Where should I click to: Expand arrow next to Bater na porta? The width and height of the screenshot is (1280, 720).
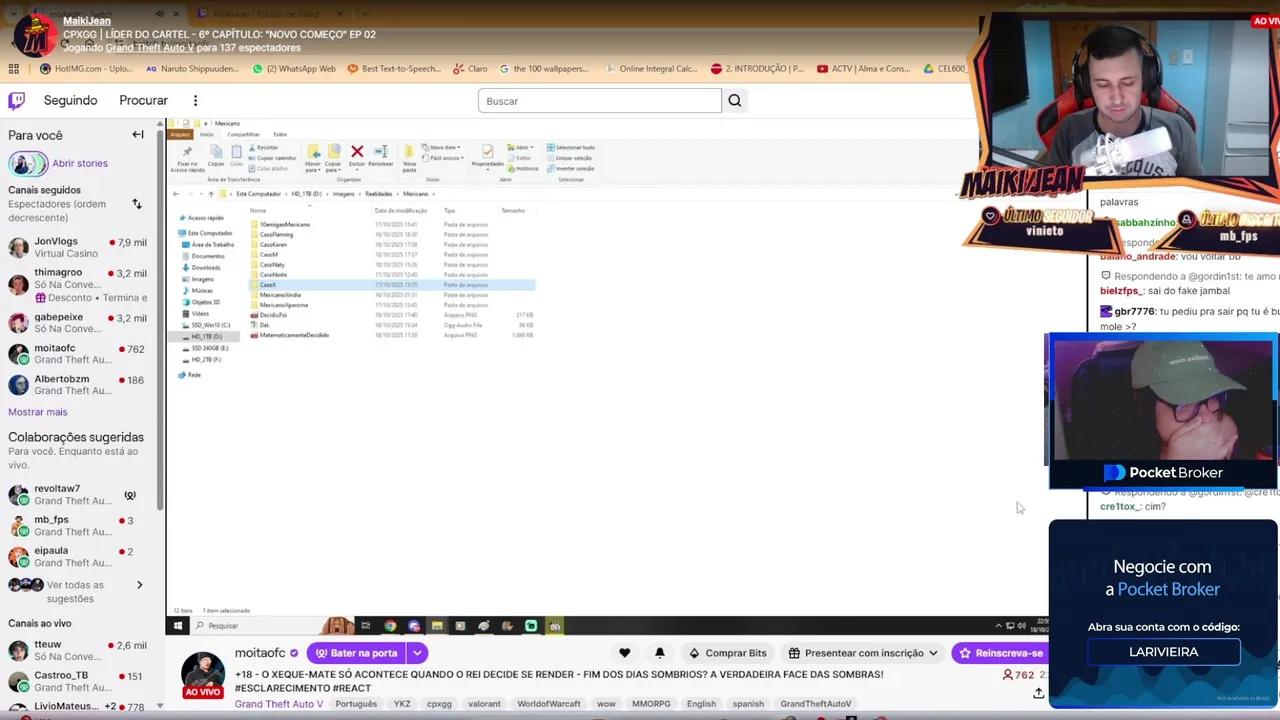417,653
